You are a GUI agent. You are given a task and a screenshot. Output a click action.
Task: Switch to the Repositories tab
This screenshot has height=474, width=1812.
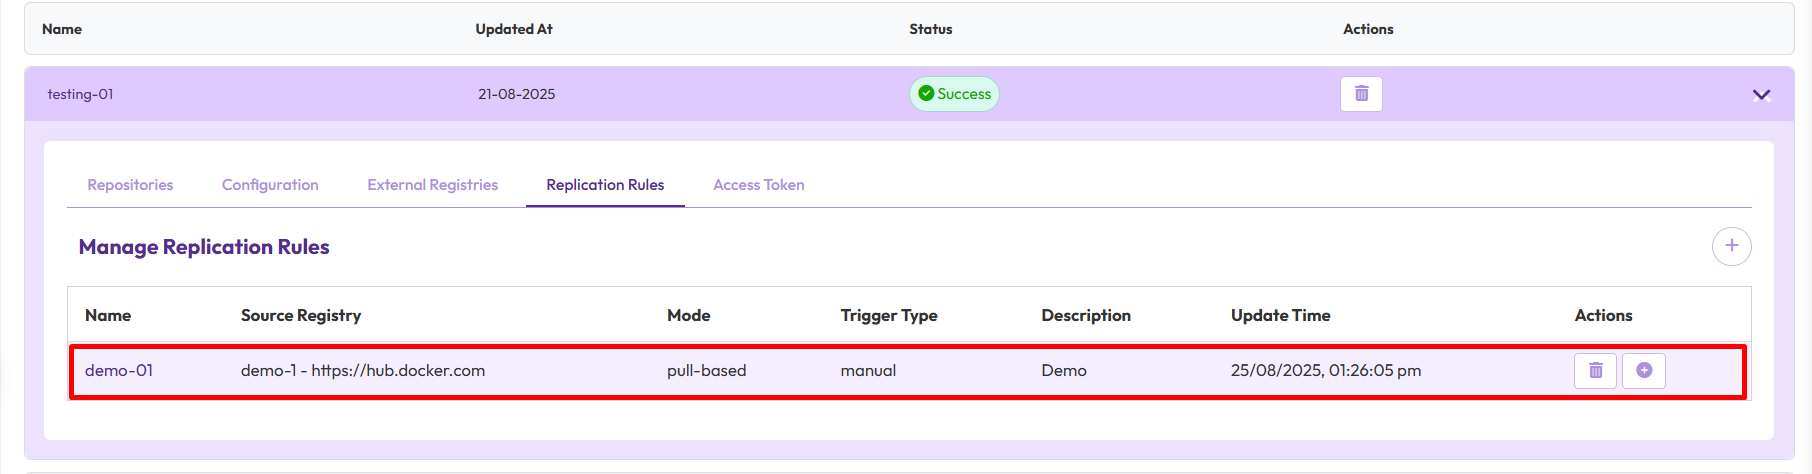pyautogui.click(x=130, y=185)
